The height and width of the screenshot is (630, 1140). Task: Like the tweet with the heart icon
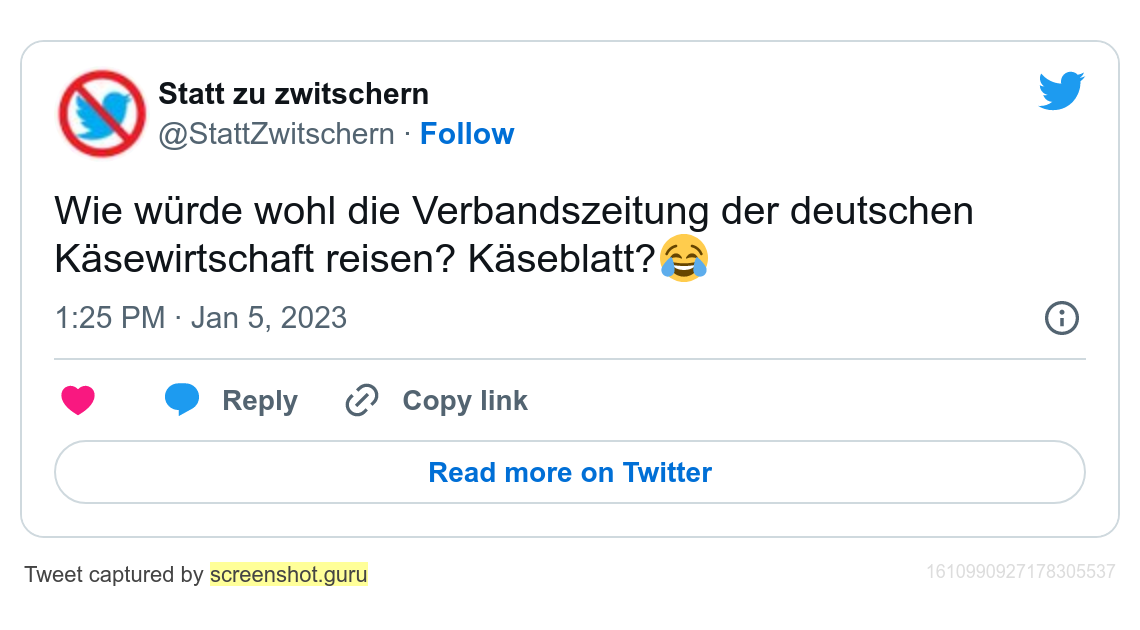click(x=78, y=401)
